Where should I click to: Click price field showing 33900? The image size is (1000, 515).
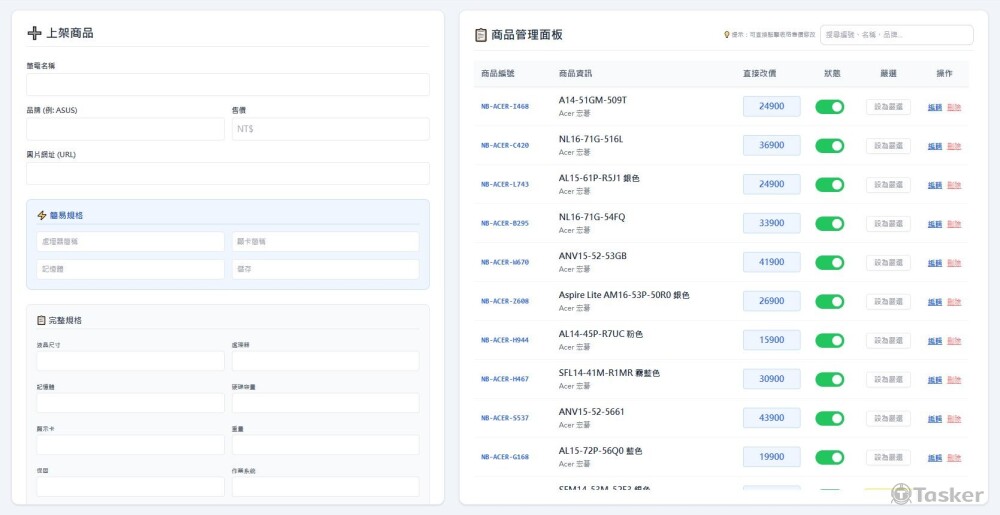tap(771, 224)
